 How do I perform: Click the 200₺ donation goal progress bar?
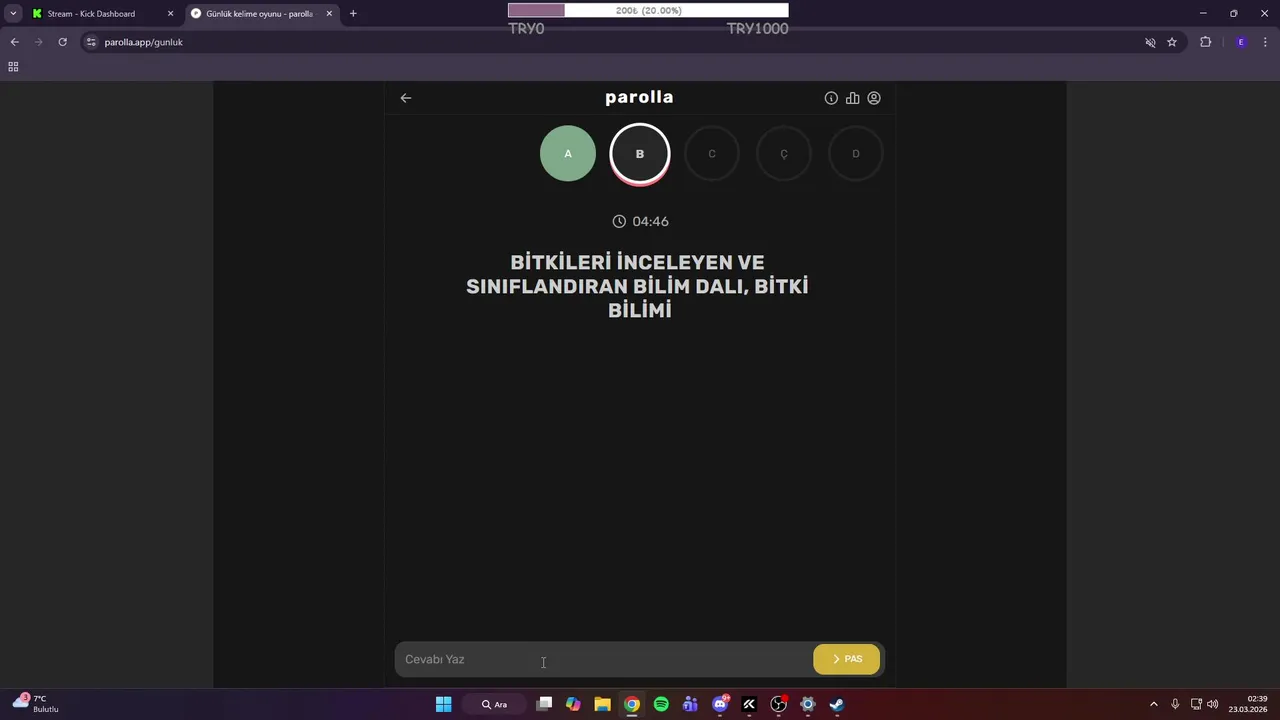click(648, 10)
